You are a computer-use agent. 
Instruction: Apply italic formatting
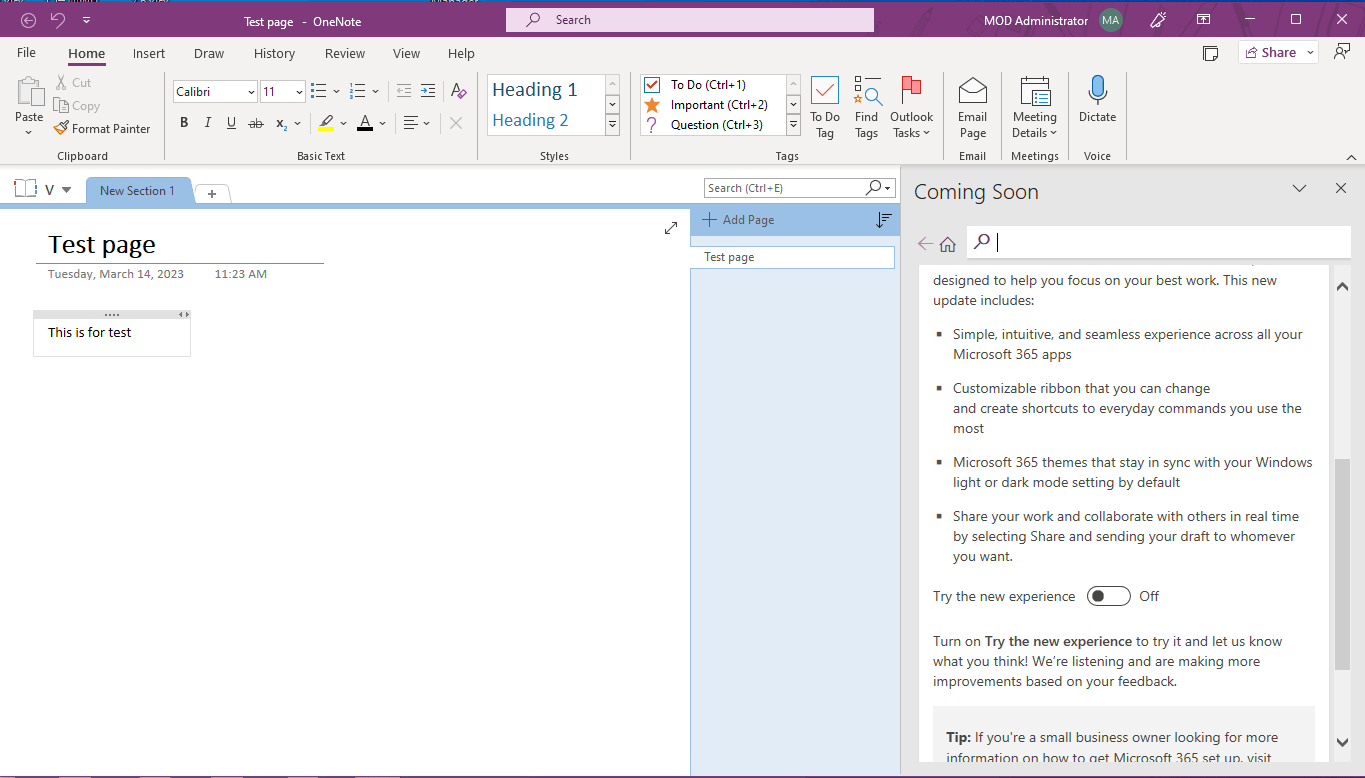pyautogui.click(x=208, y=123)
